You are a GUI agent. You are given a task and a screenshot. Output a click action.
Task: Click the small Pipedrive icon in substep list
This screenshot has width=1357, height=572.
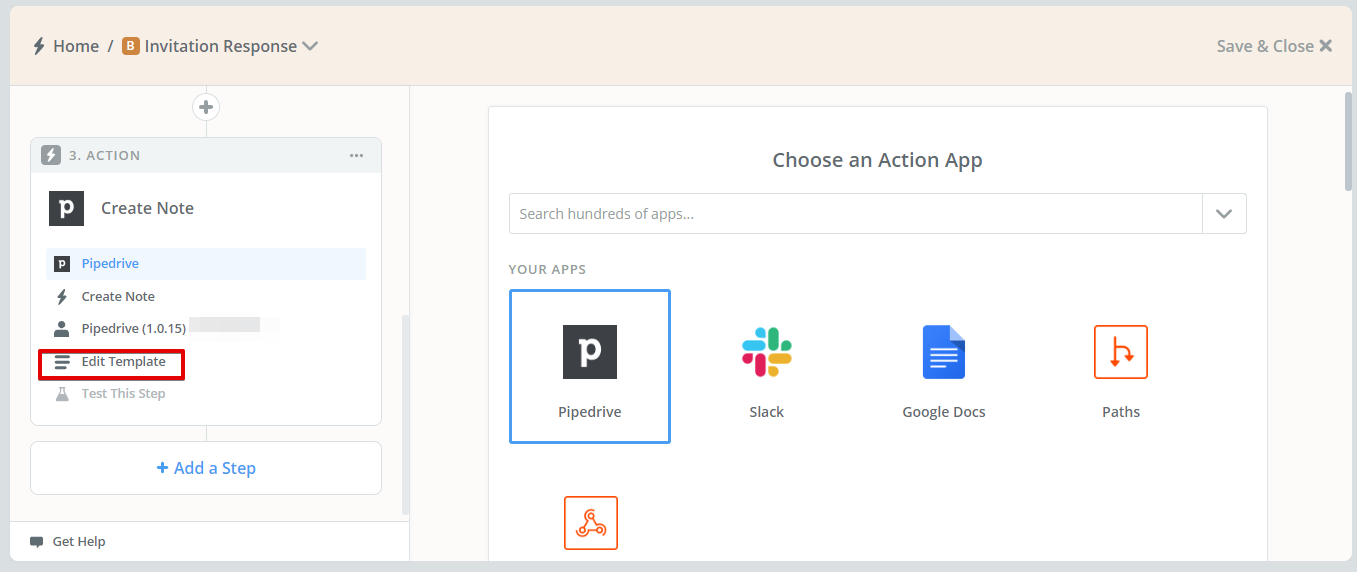(x=62, y=264)
